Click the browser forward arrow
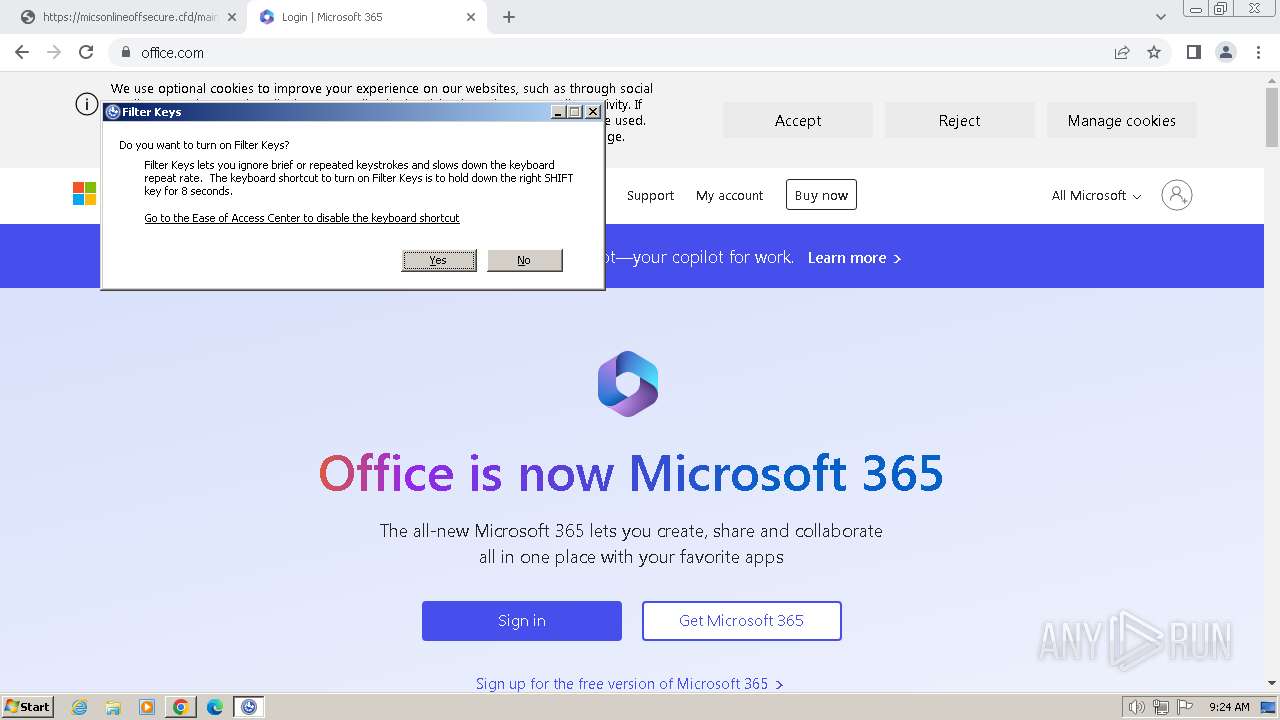 point(54,52)
